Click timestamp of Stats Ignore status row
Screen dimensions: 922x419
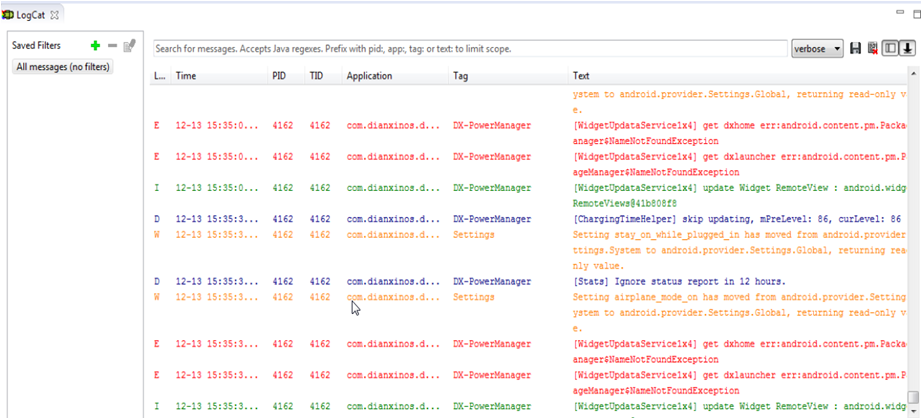tap(217, 281)
